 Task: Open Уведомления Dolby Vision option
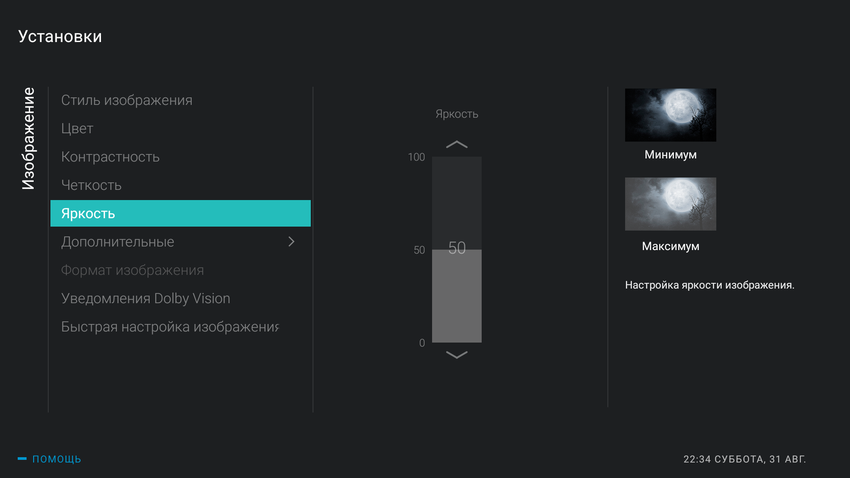pyautogui.click(x=145, y=298)
